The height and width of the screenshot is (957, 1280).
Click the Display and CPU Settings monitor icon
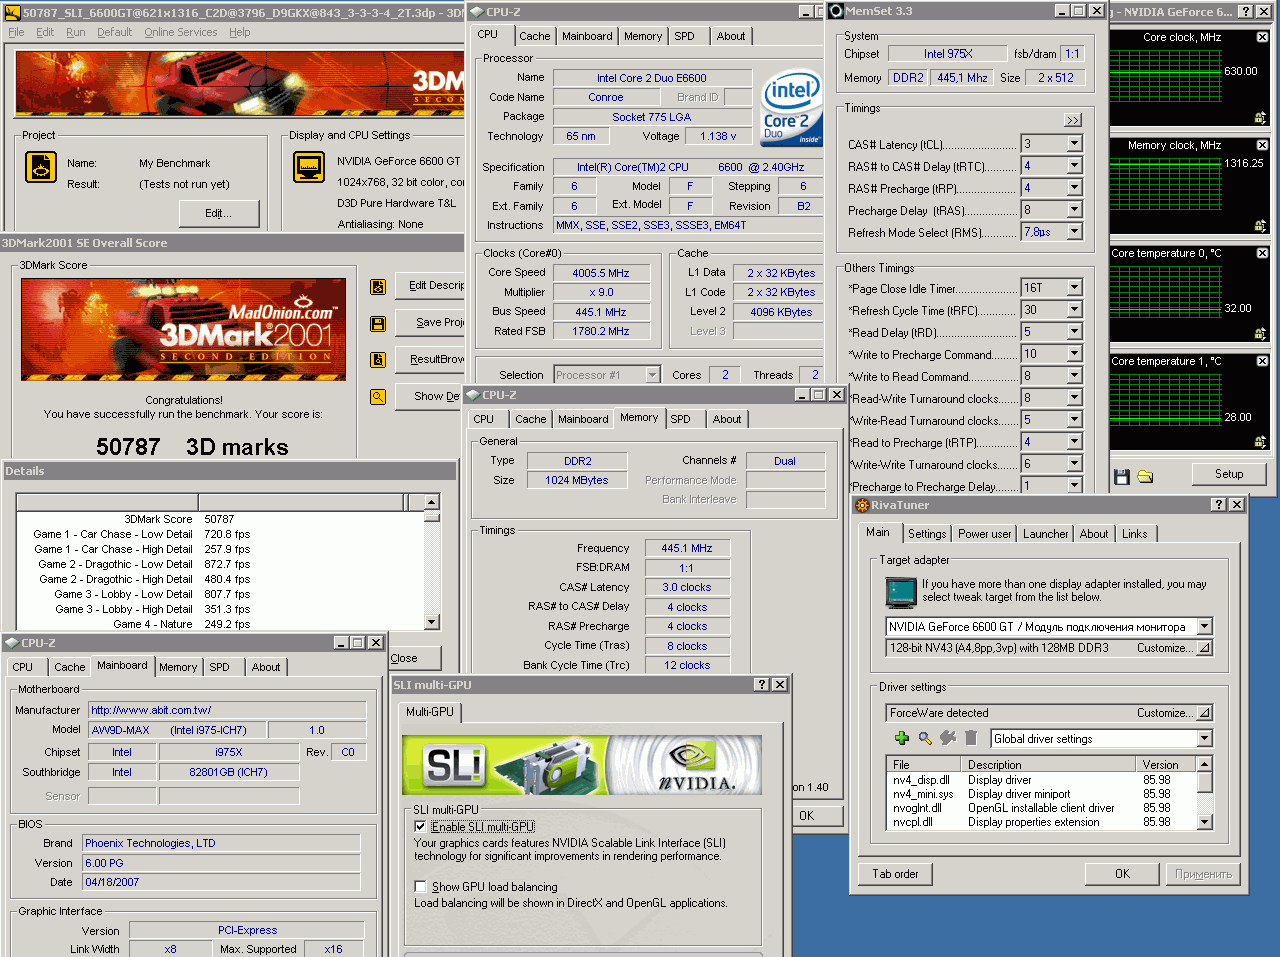(309, 167)
